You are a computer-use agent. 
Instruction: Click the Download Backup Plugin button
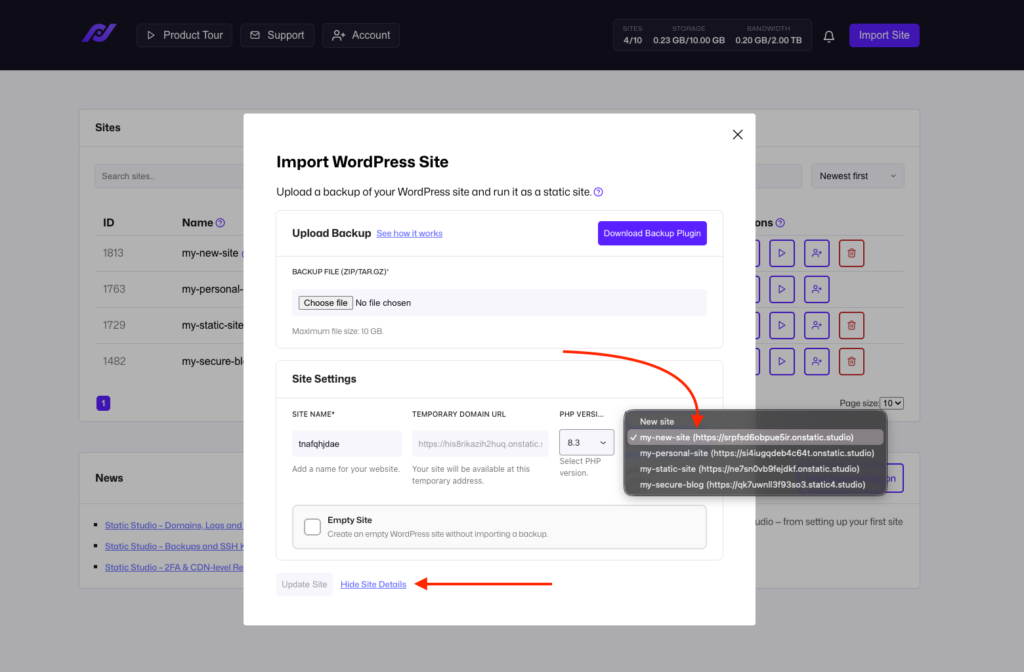(652, 233)
